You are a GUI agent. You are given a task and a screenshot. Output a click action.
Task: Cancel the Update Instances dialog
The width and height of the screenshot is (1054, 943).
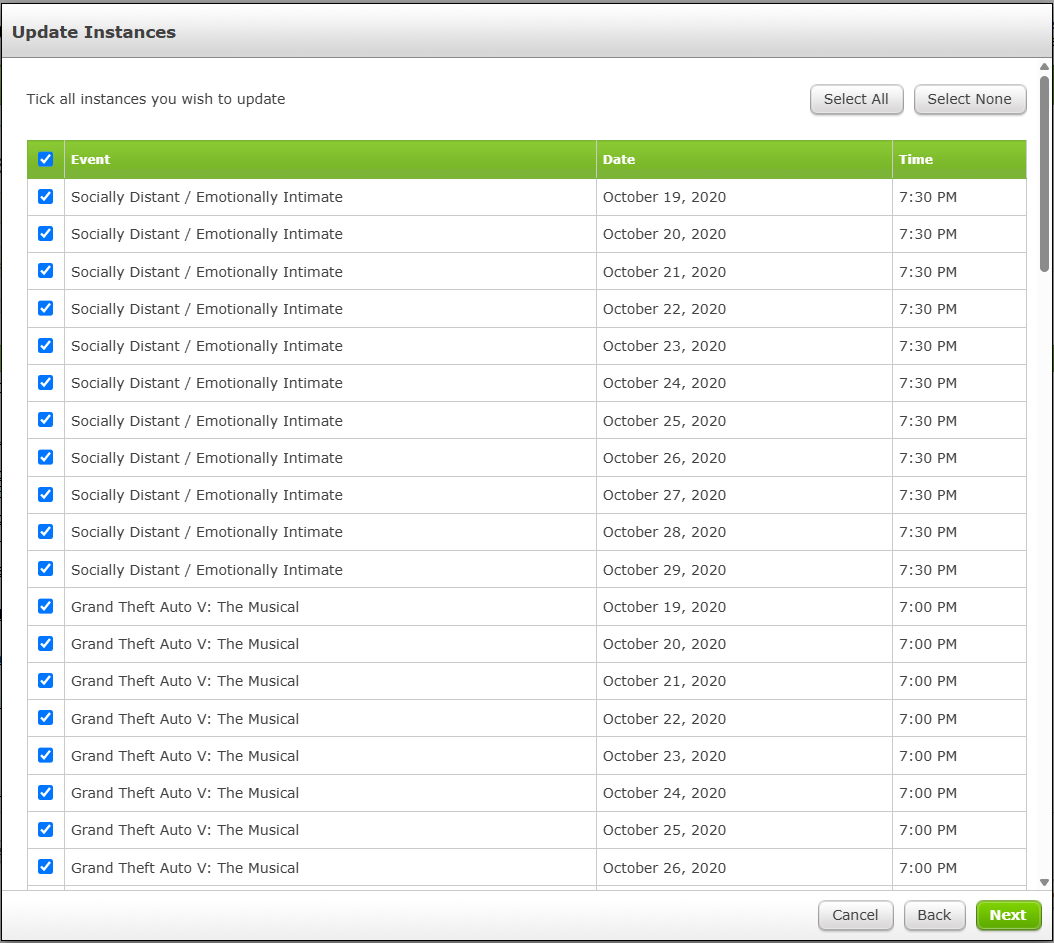[855, 915]
